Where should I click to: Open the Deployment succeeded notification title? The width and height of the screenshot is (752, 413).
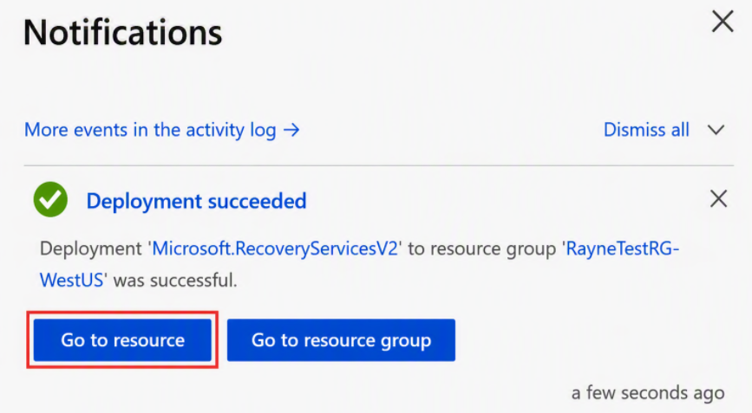(196, 201)
